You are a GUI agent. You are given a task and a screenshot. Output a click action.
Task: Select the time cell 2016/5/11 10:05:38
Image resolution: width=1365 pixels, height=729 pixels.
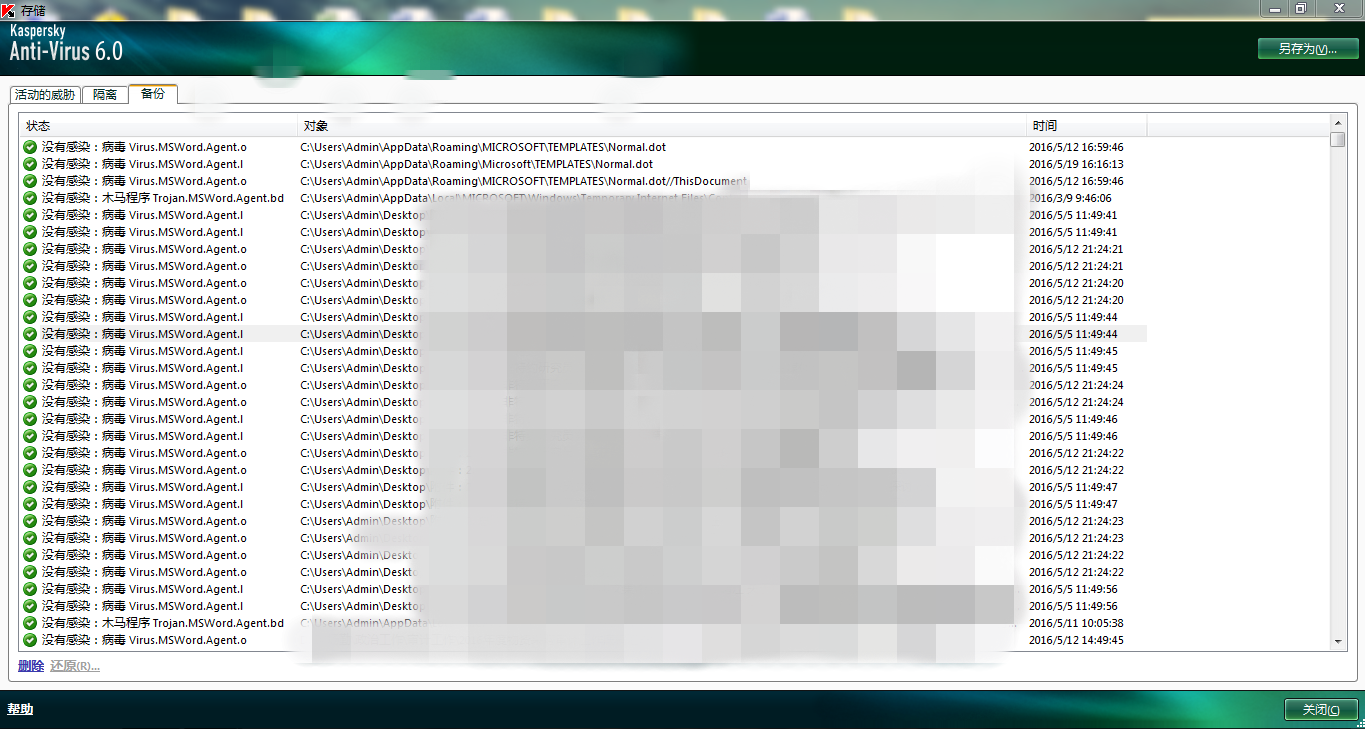1076,623
